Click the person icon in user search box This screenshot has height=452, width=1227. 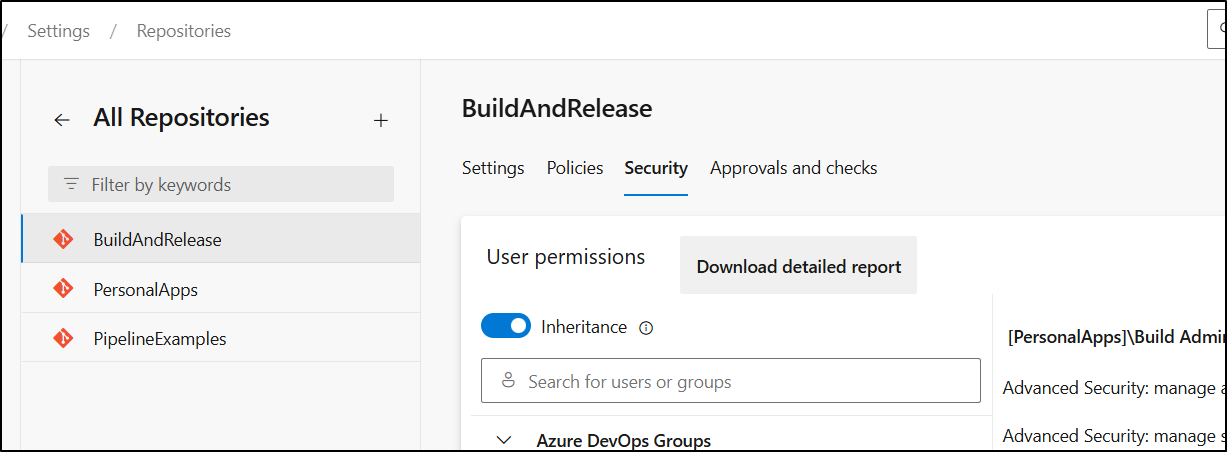(508, 381)
